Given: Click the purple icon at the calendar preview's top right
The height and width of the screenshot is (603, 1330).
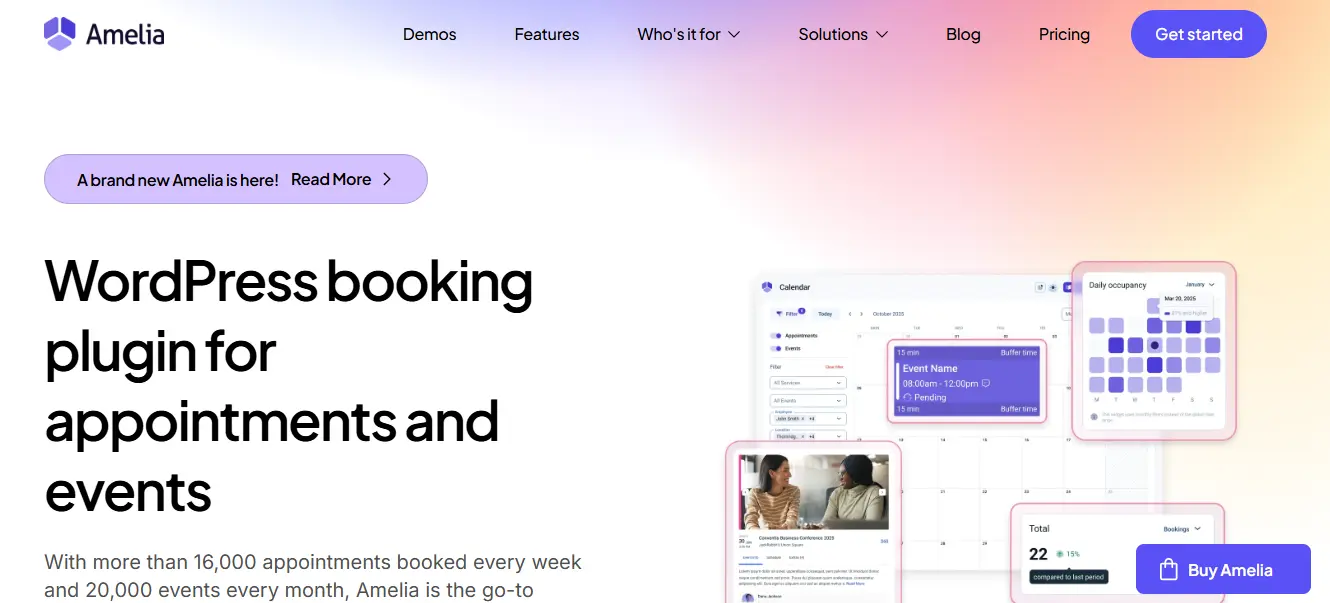Looking at the screenshot, I should click(x=1066, y=287).
